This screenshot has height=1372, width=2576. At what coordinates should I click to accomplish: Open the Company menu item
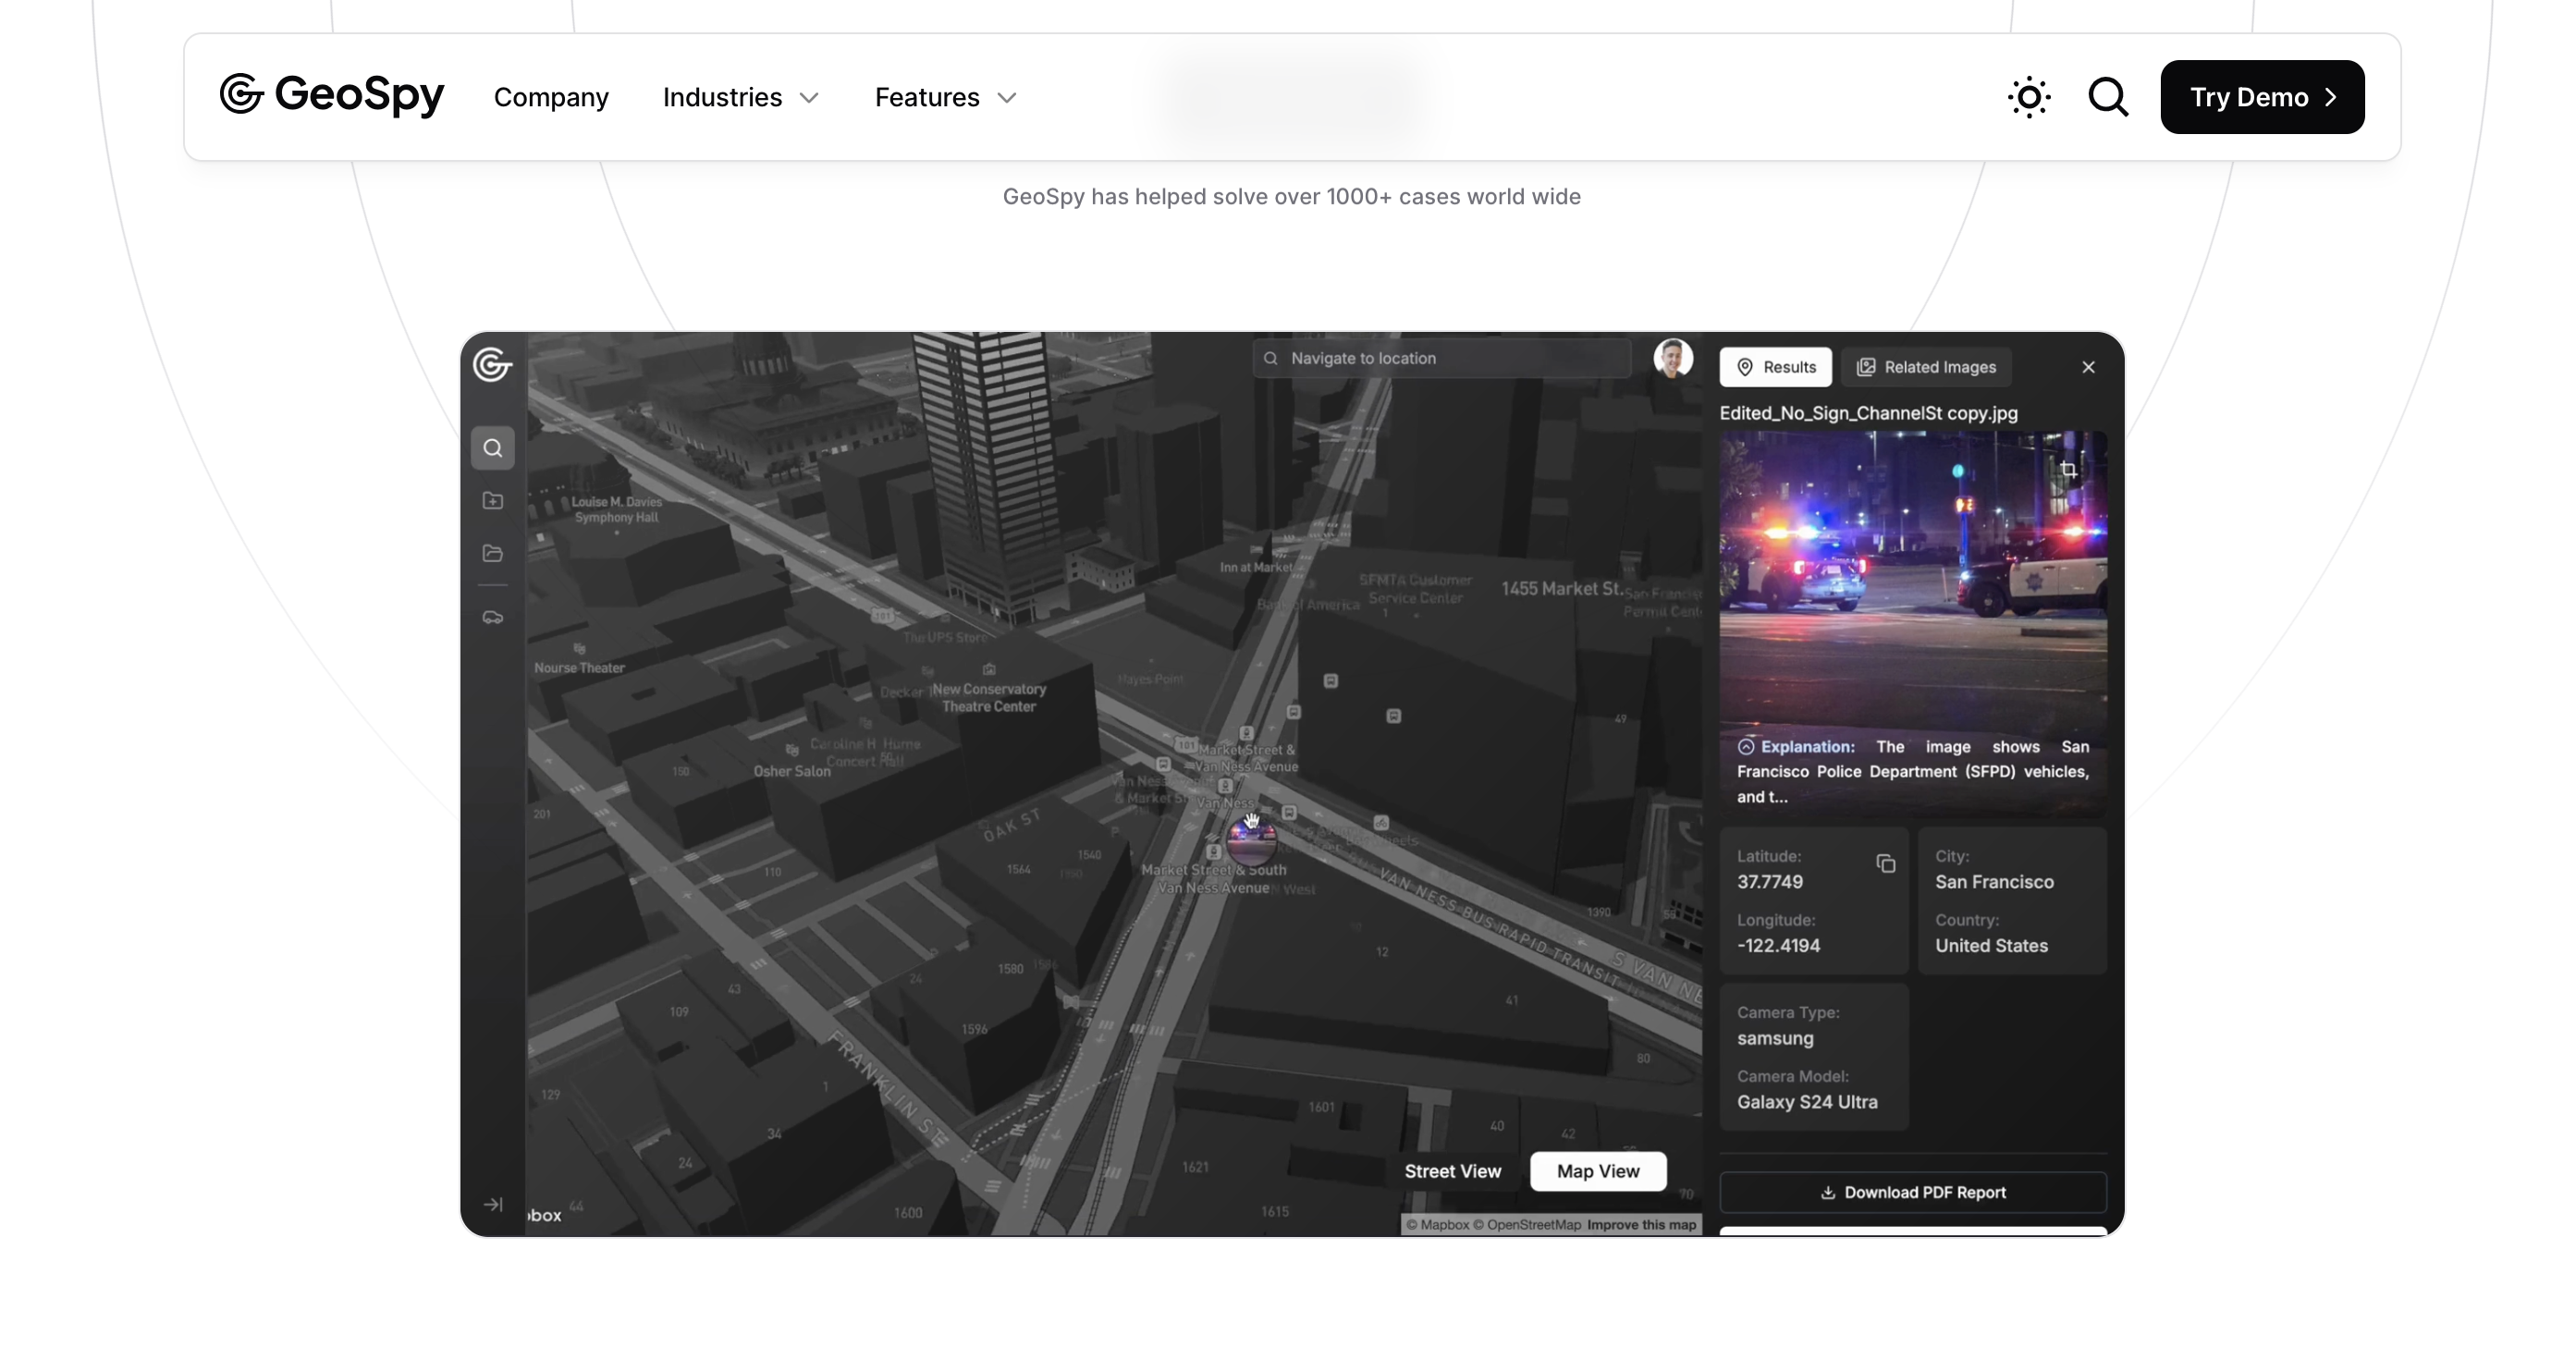(551, 97)
